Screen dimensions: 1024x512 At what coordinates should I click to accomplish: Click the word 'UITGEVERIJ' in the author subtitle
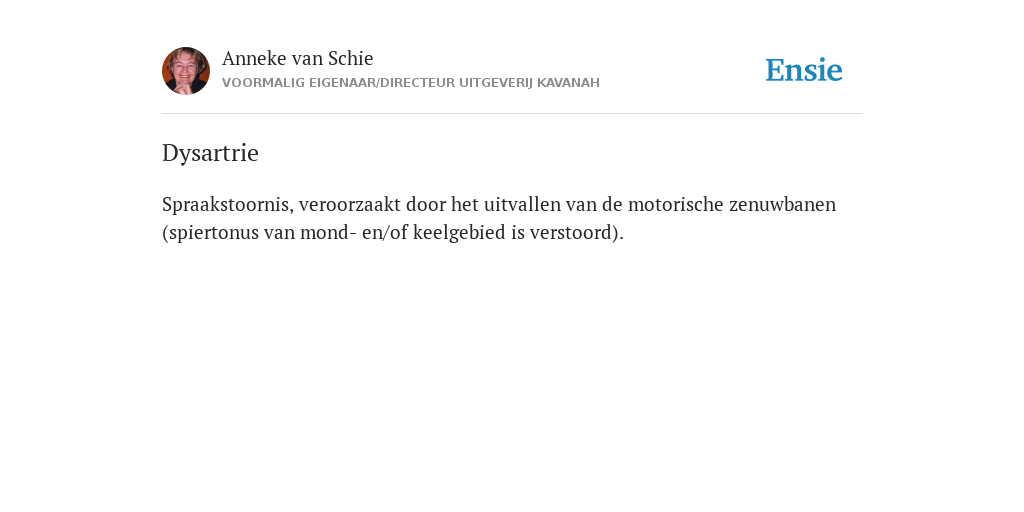496,83
